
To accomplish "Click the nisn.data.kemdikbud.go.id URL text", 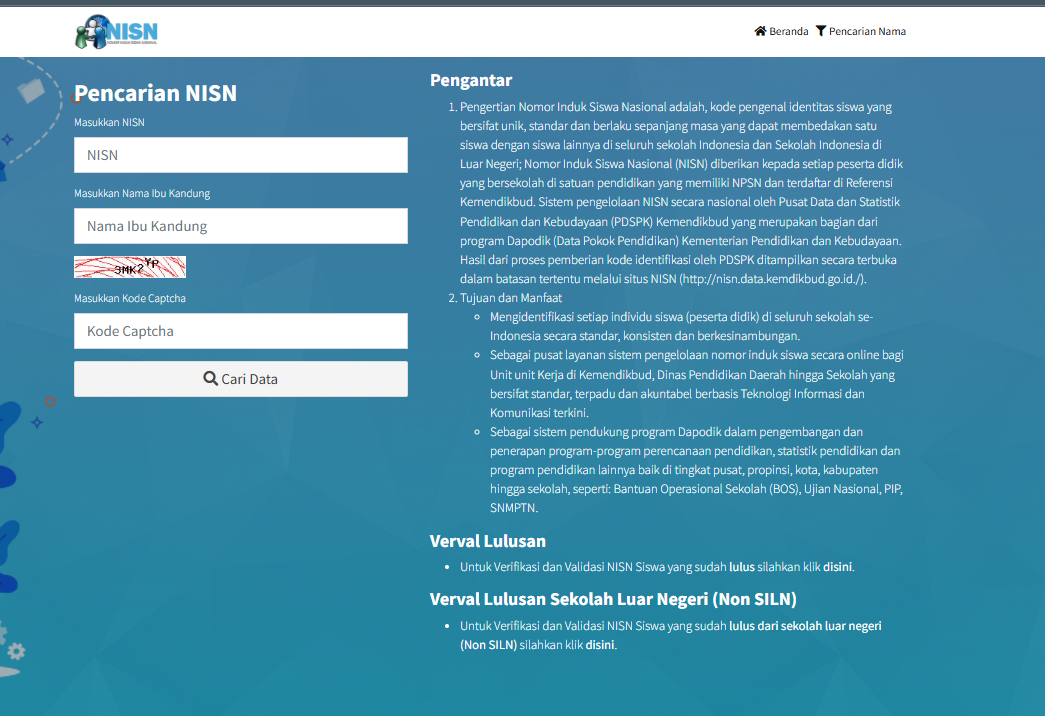I will pos(772,279).
